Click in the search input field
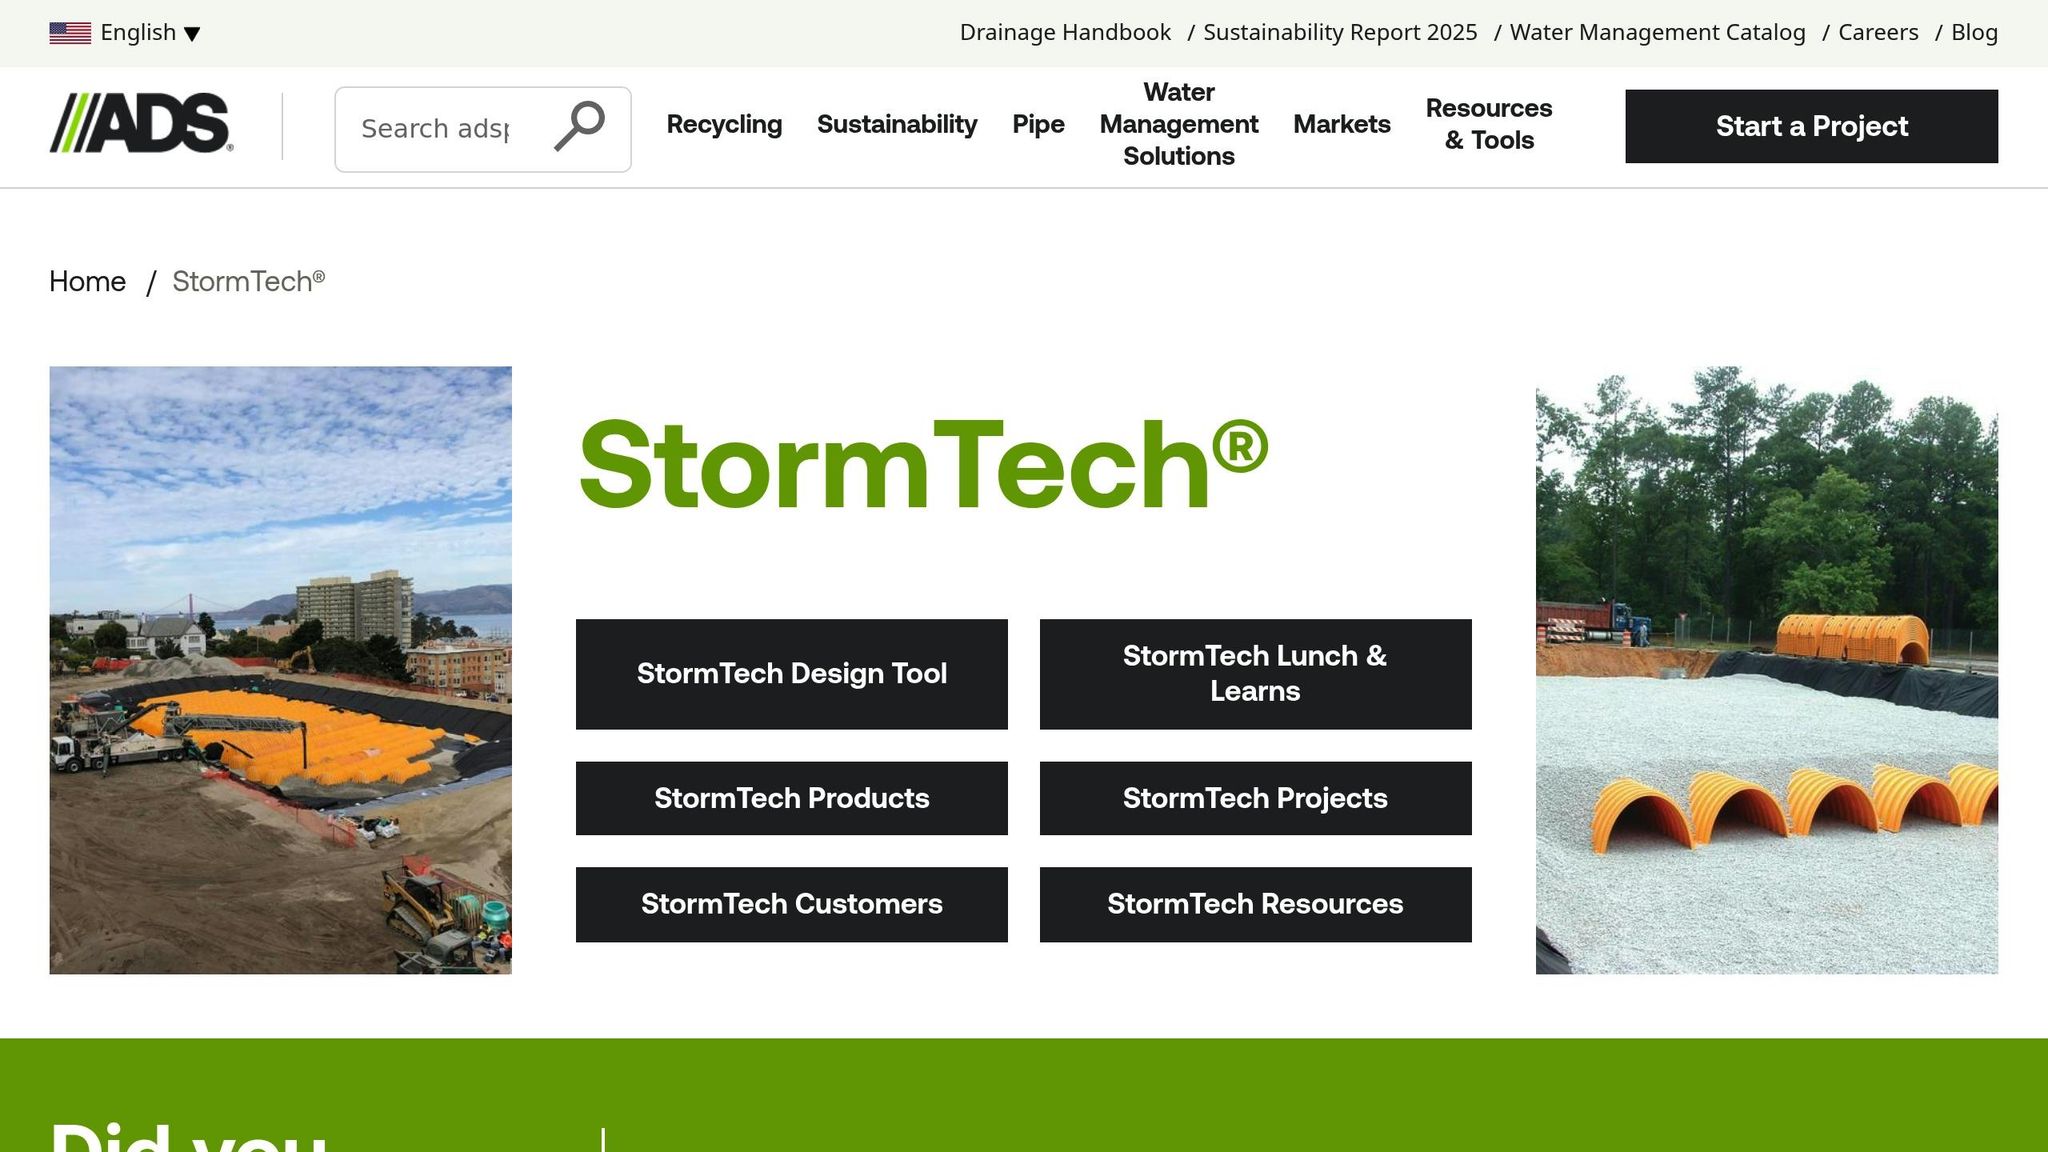Viewport: 2048px width, 1152px height. 440,128
